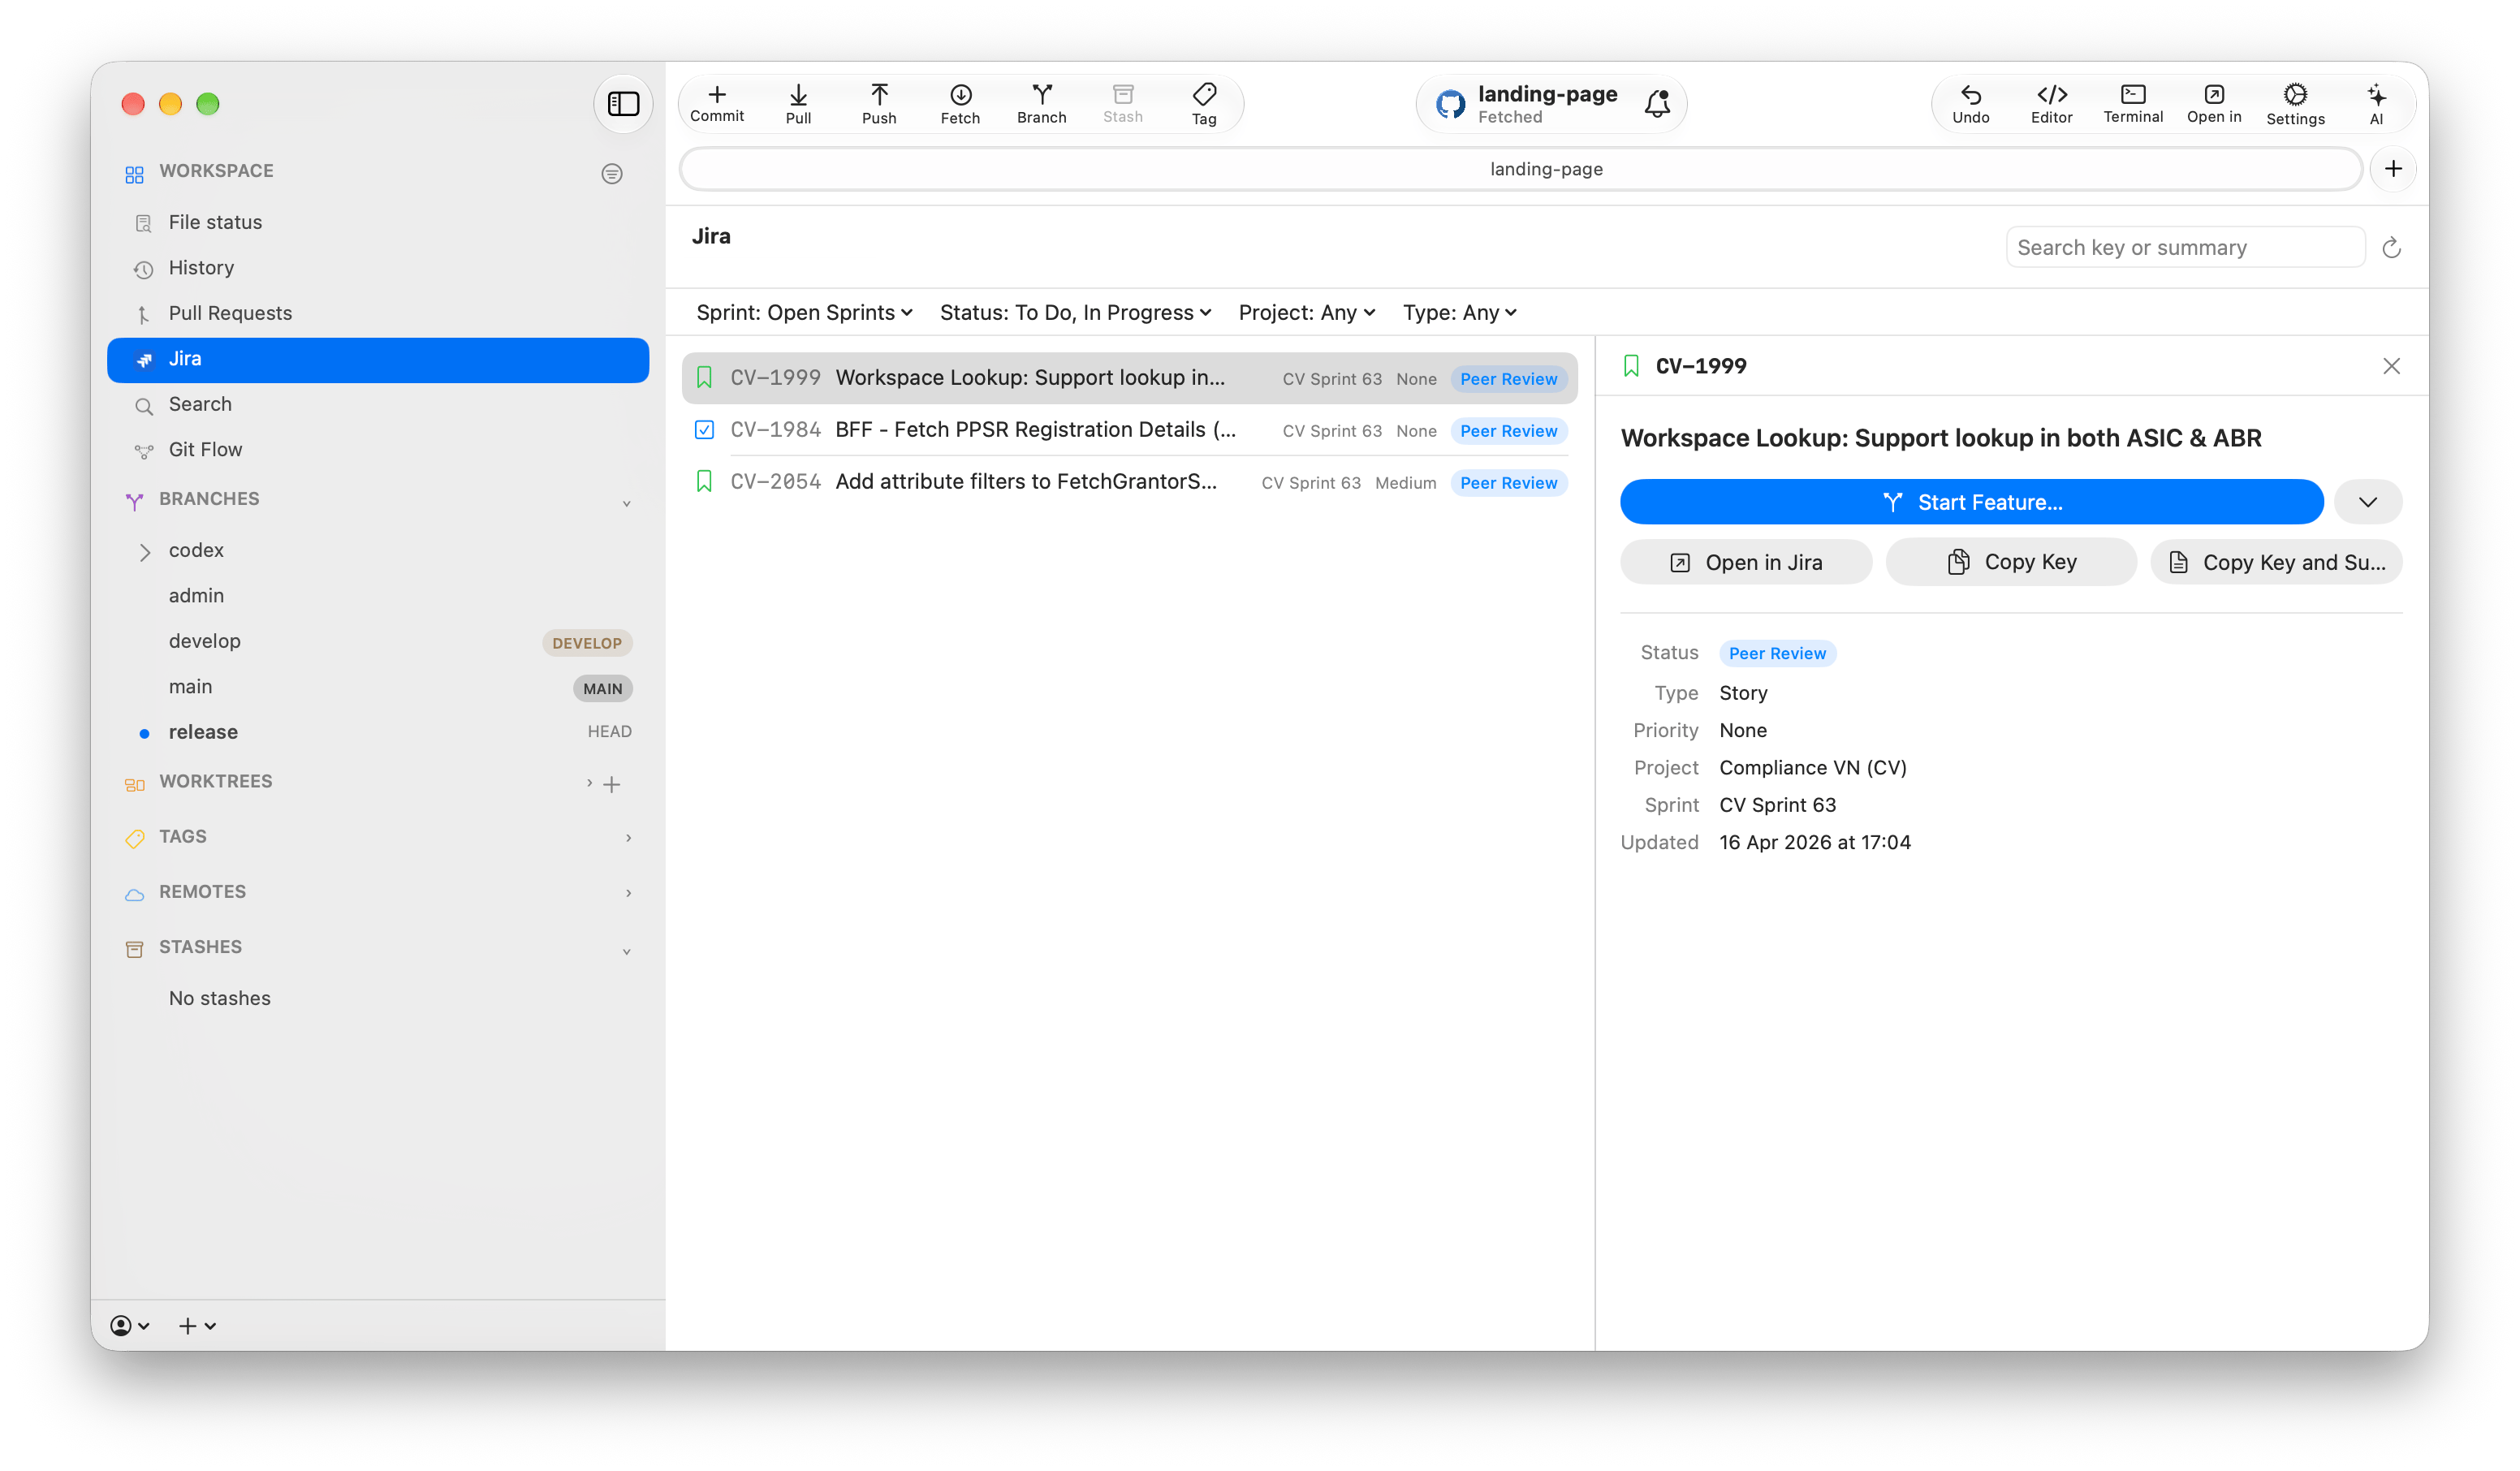Expand Start Feature options arrow
The image size is (2520, 1471).
tap(2367, 502)
